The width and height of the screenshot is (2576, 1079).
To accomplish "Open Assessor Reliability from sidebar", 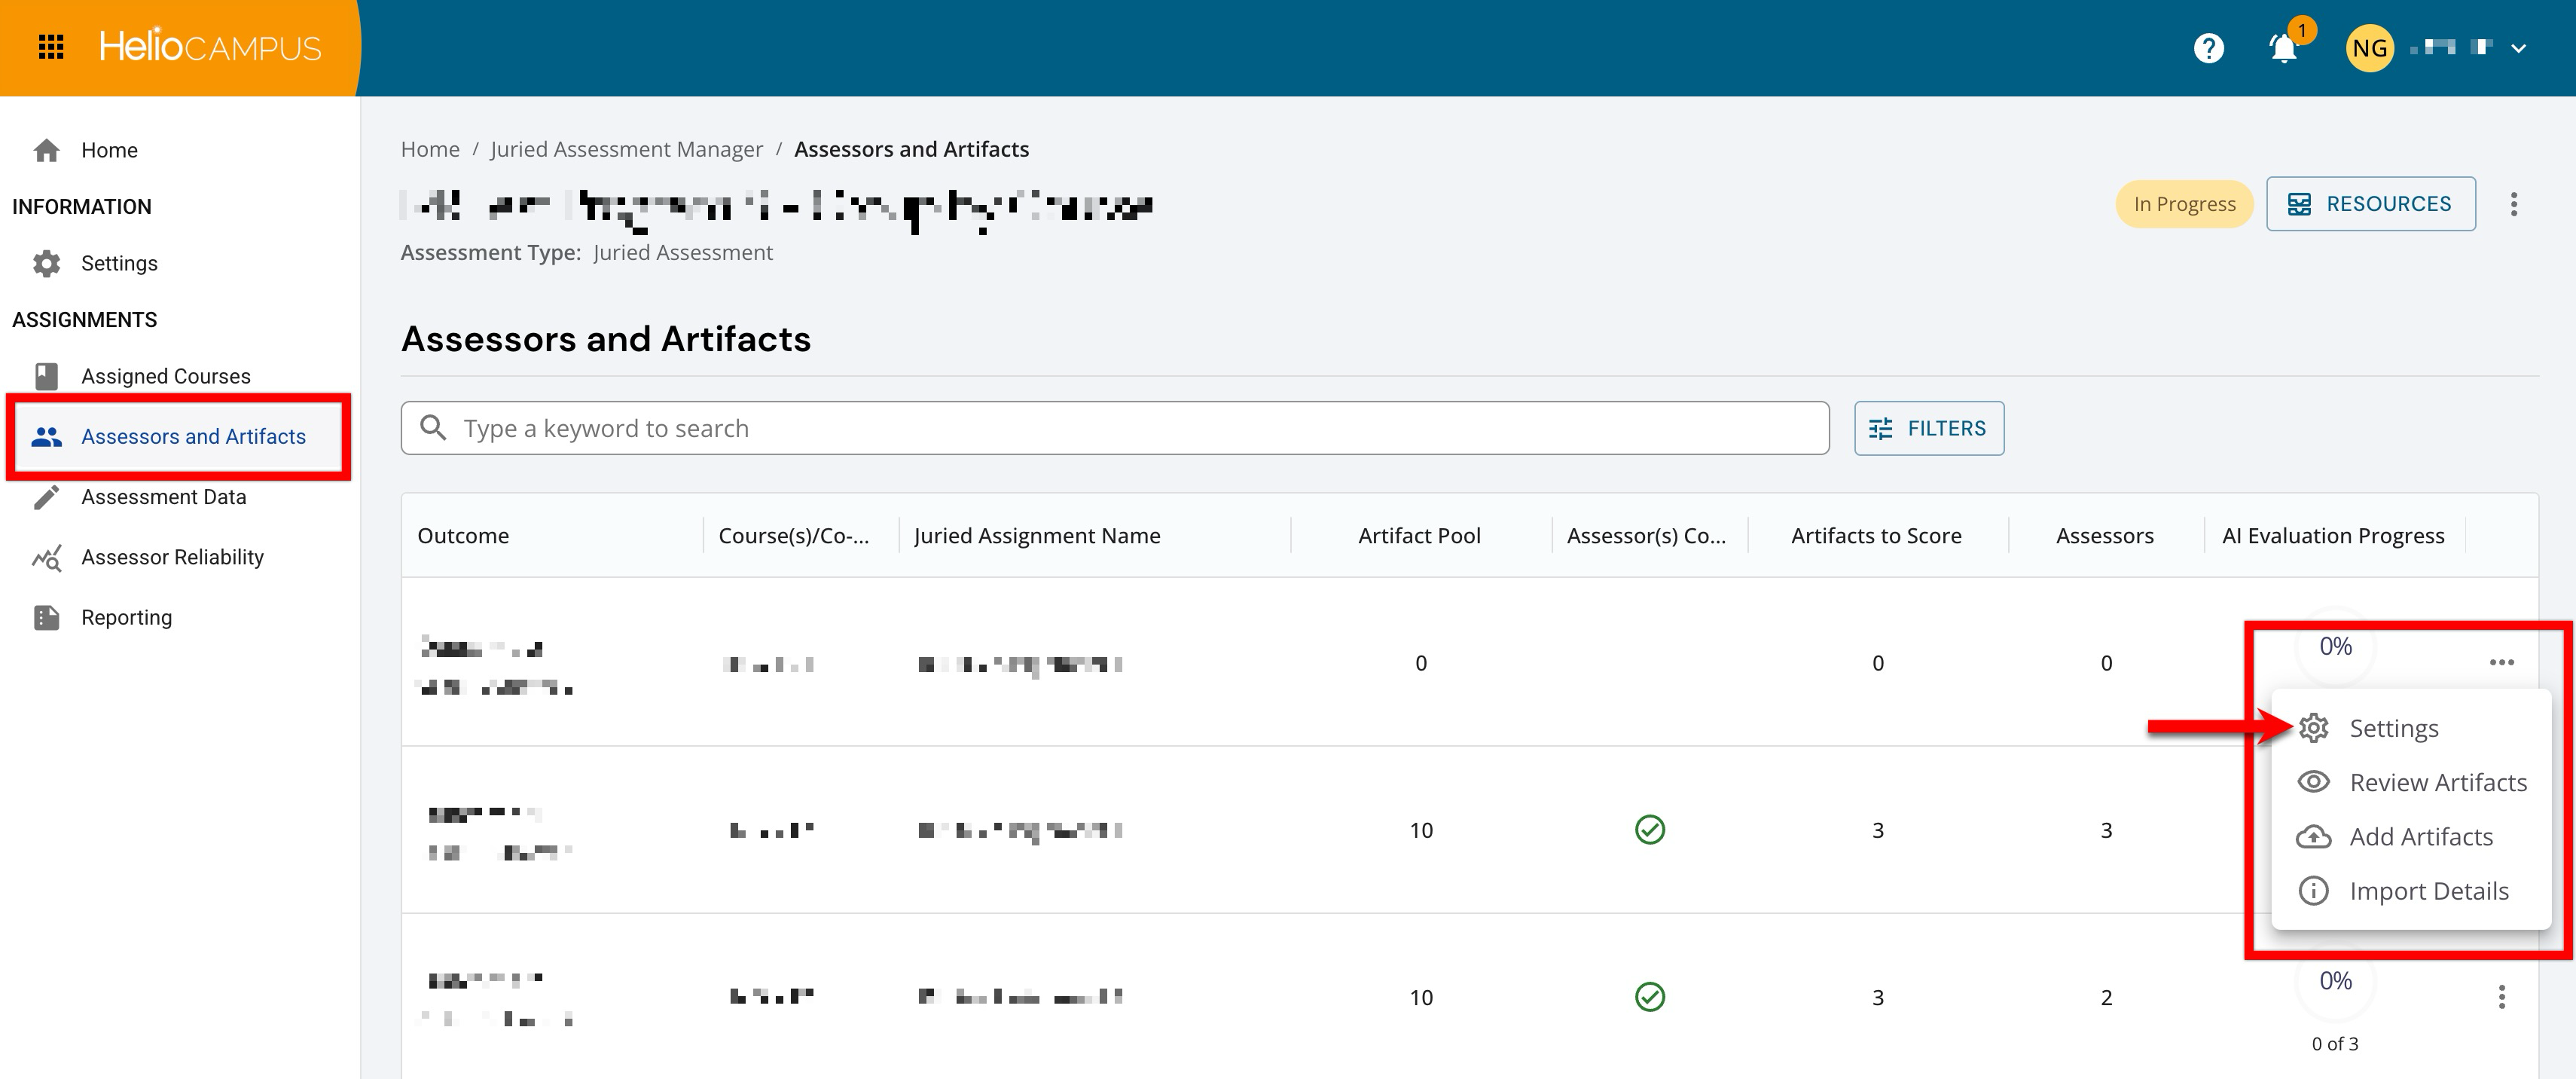I will 172,557.
